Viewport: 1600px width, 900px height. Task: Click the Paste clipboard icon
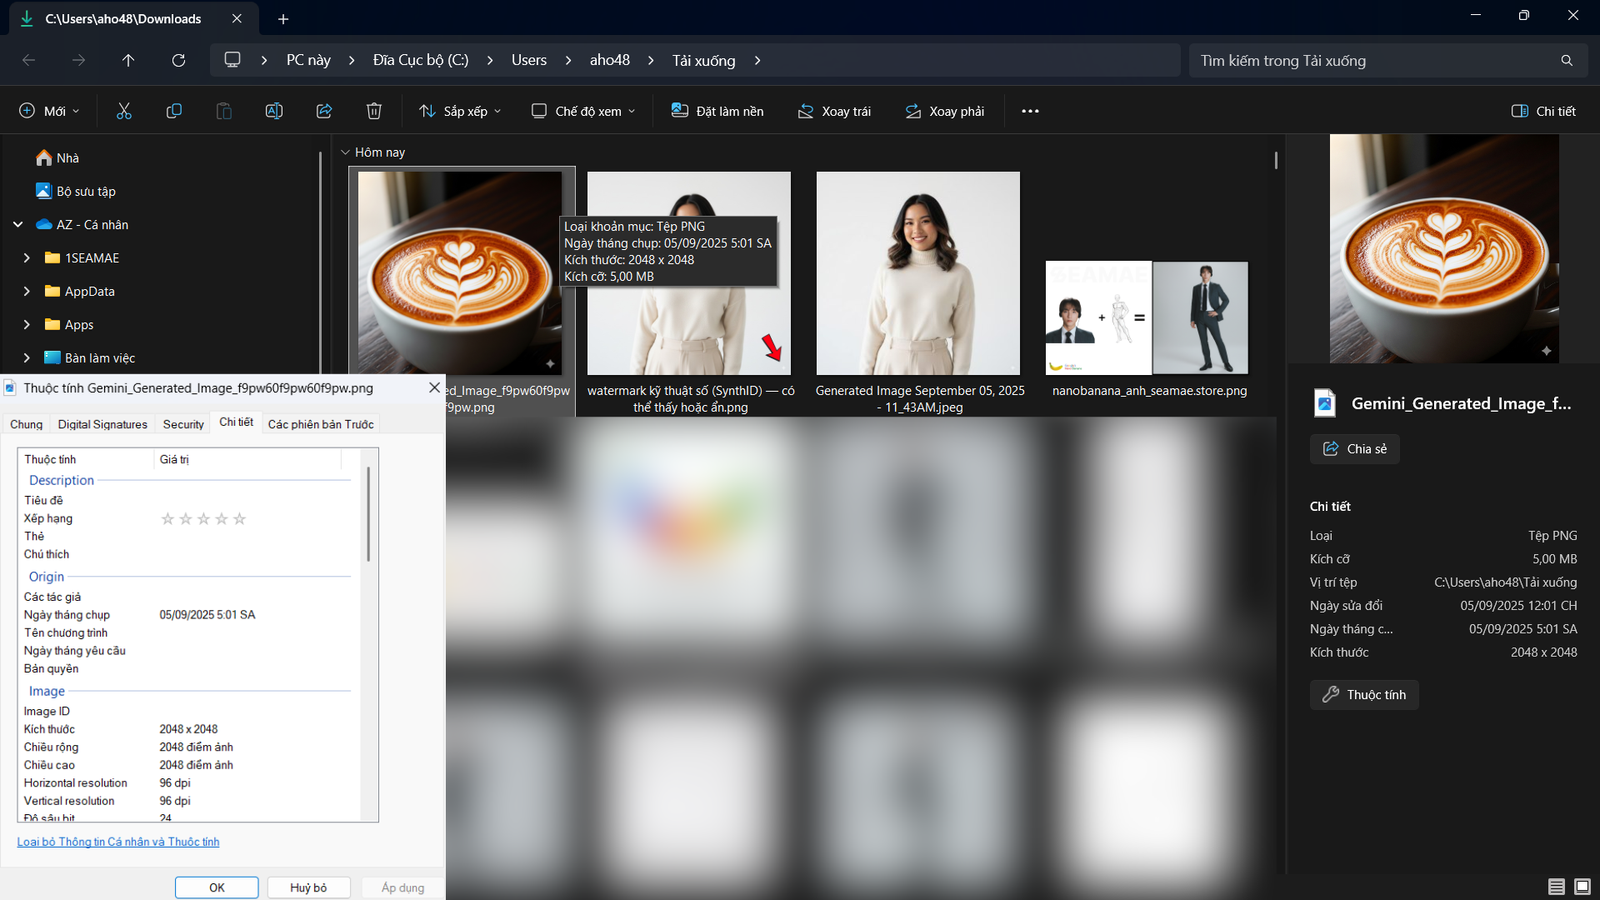point(224,111)
